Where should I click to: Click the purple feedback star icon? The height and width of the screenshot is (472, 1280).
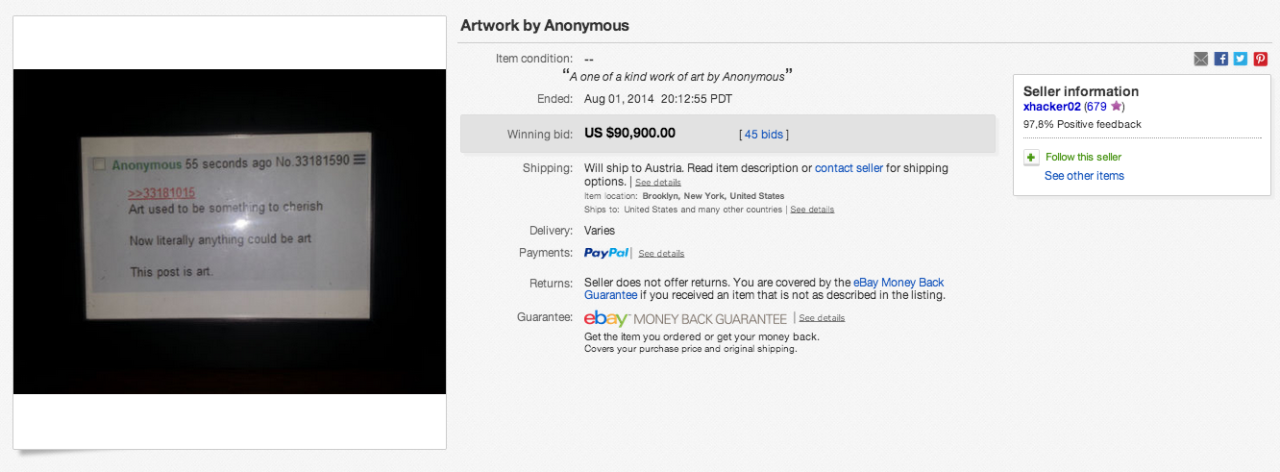click(x=1117, y=106)
